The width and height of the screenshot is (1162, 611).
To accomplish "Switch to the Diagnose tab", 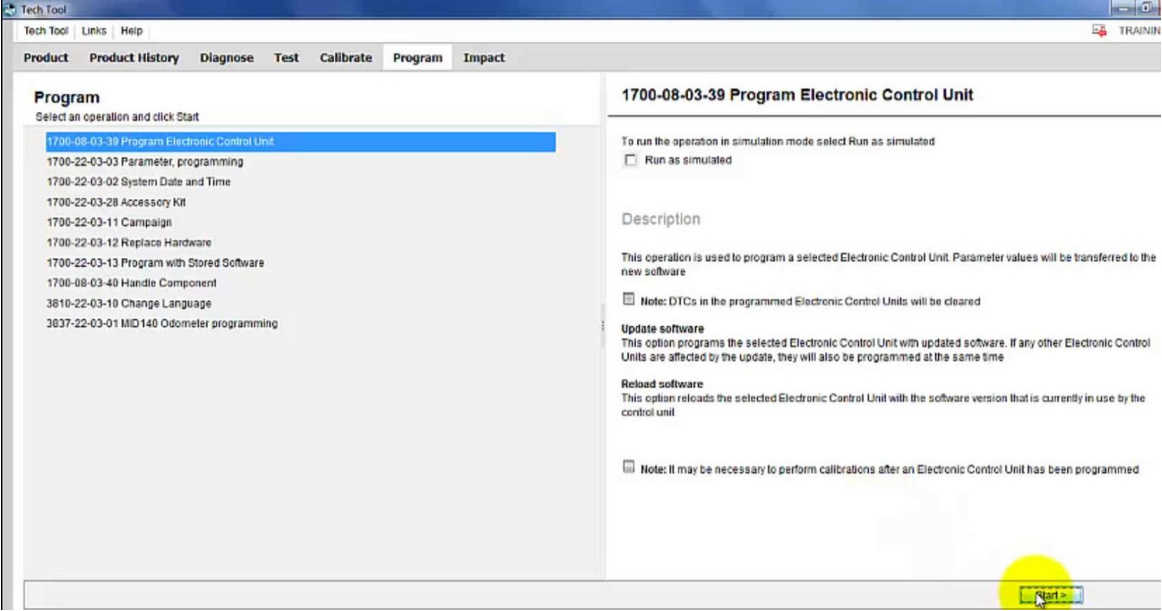I will point(227,57).
